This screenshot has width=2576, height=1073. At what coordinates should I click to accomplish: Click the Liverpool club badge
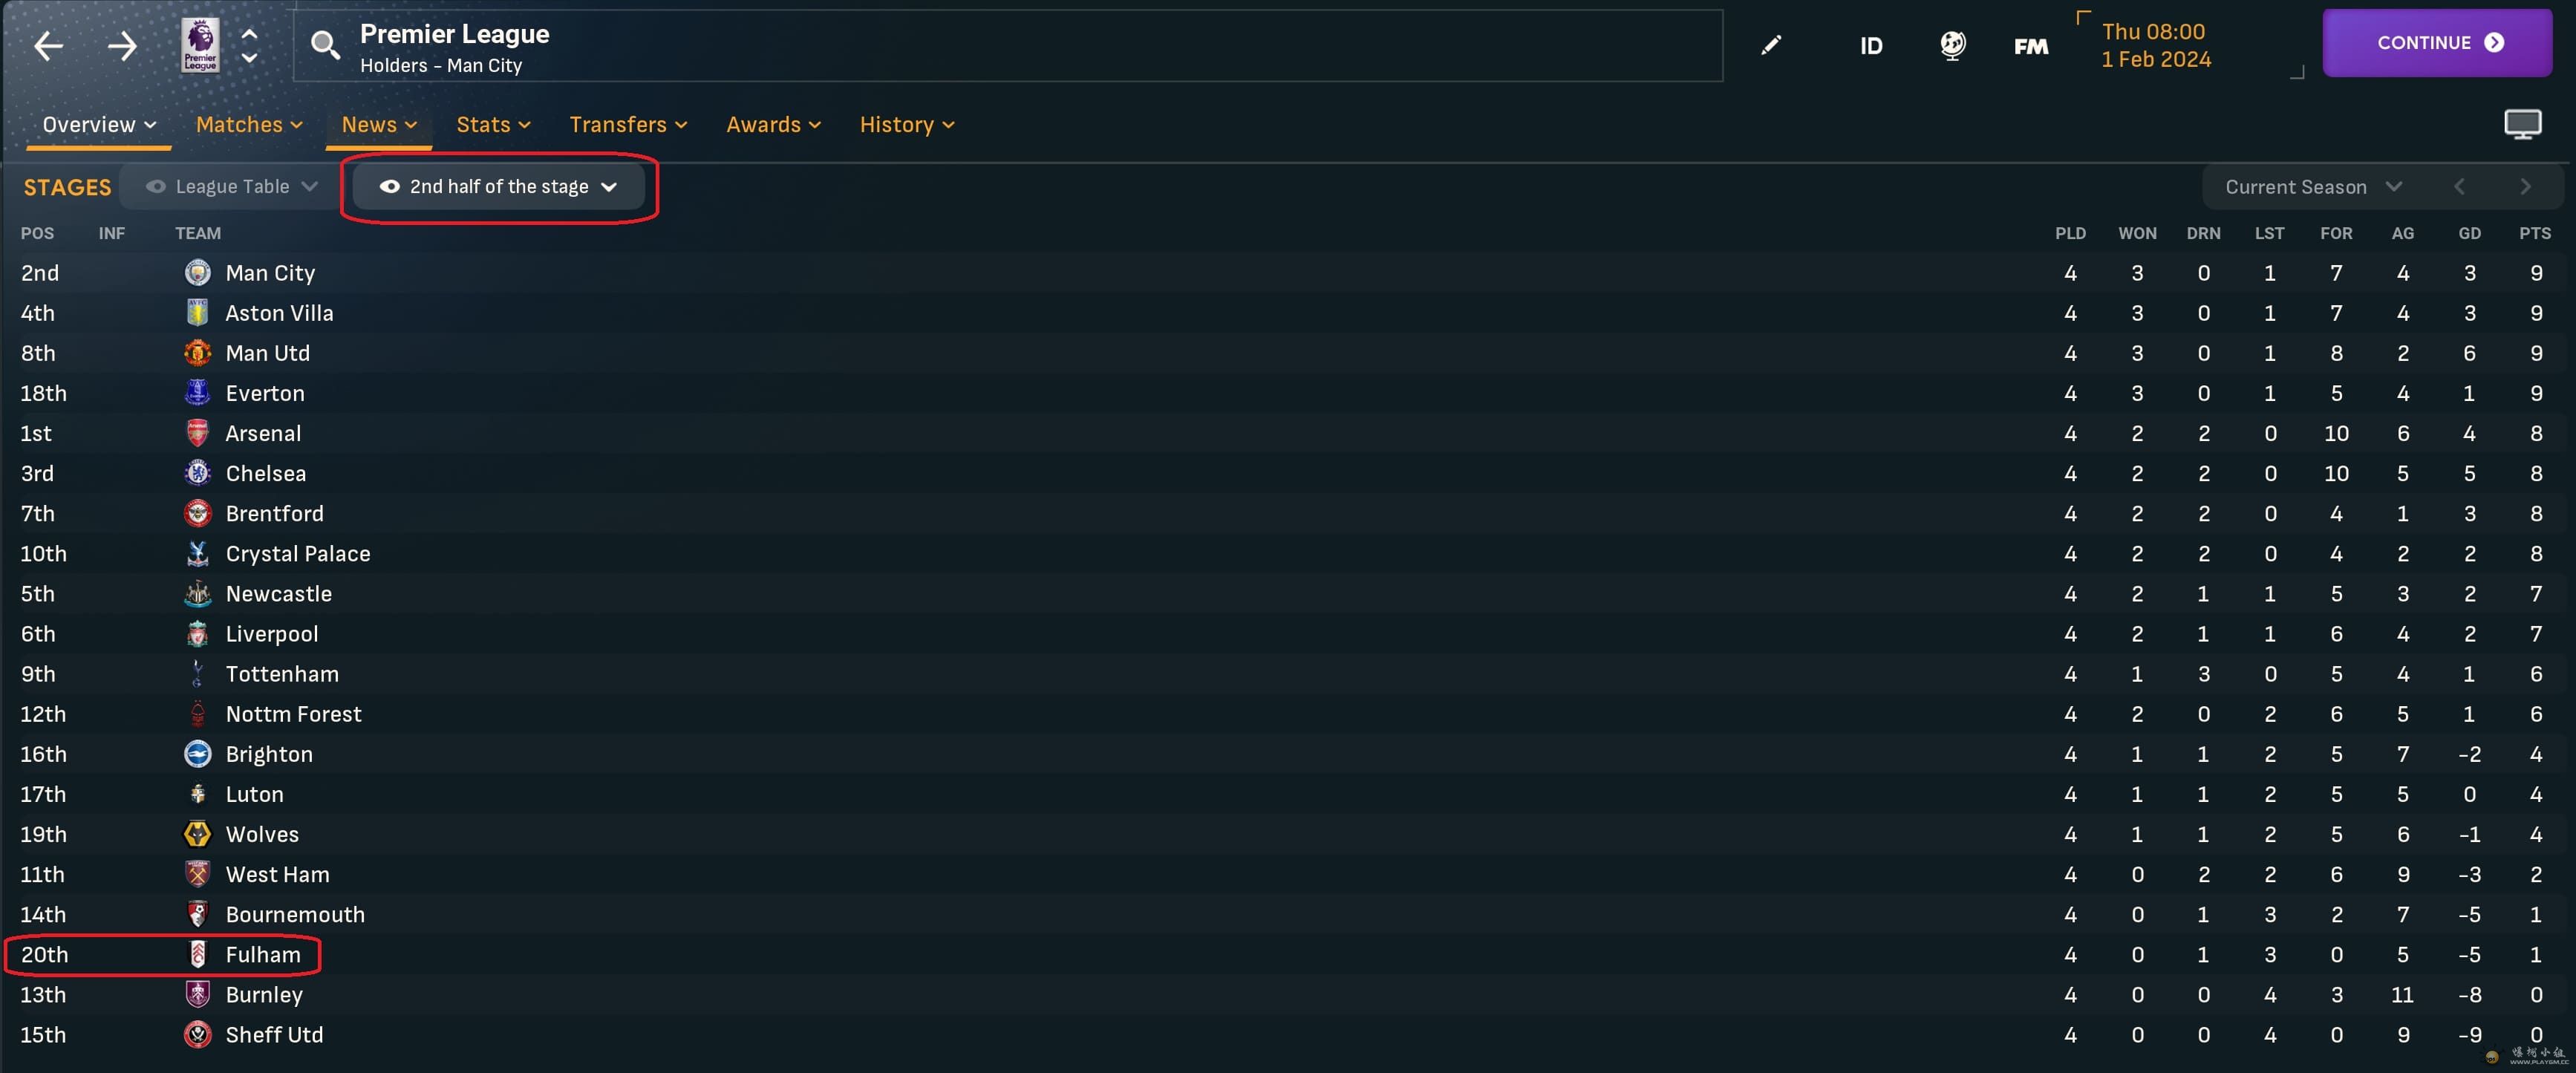coord(198,633)
